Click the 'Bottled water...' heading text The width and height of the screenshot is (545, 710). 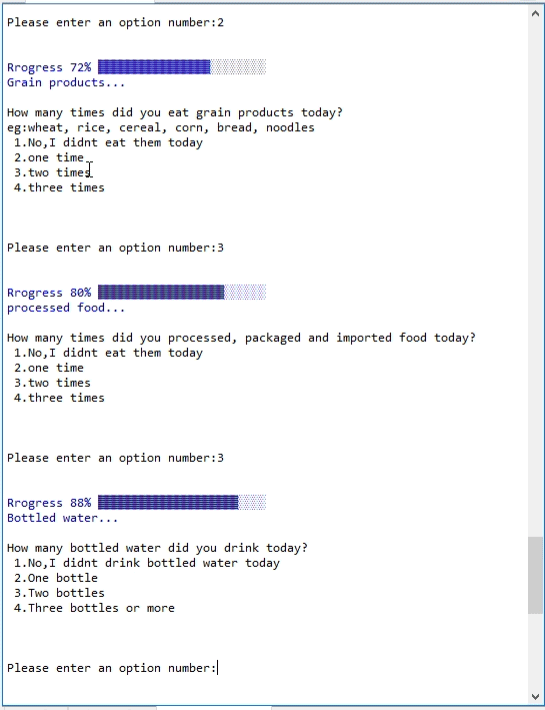pos(62,518)
